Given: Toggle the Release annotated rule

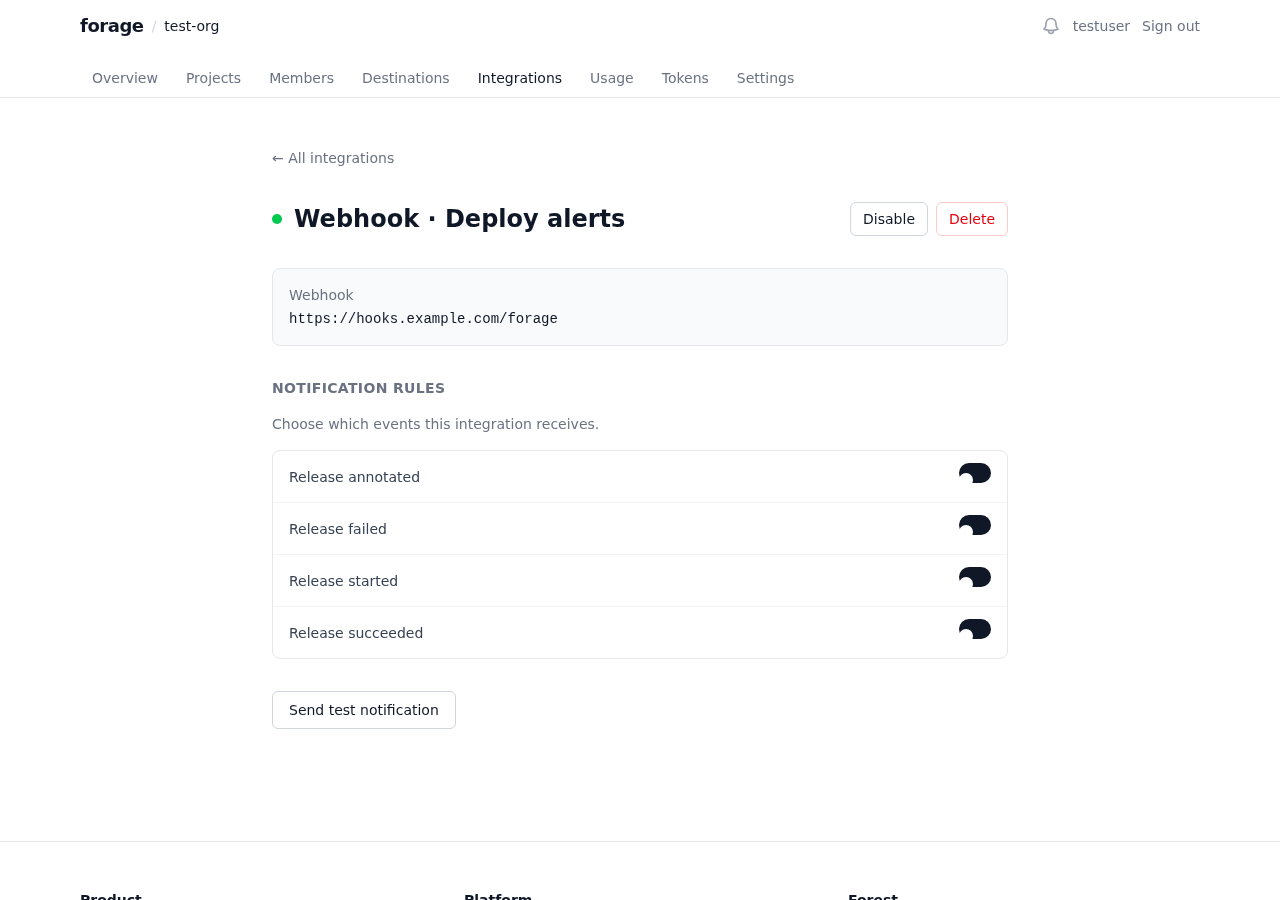Looking at the screenshot, I should pyautogui.click(x=974, y=474).
